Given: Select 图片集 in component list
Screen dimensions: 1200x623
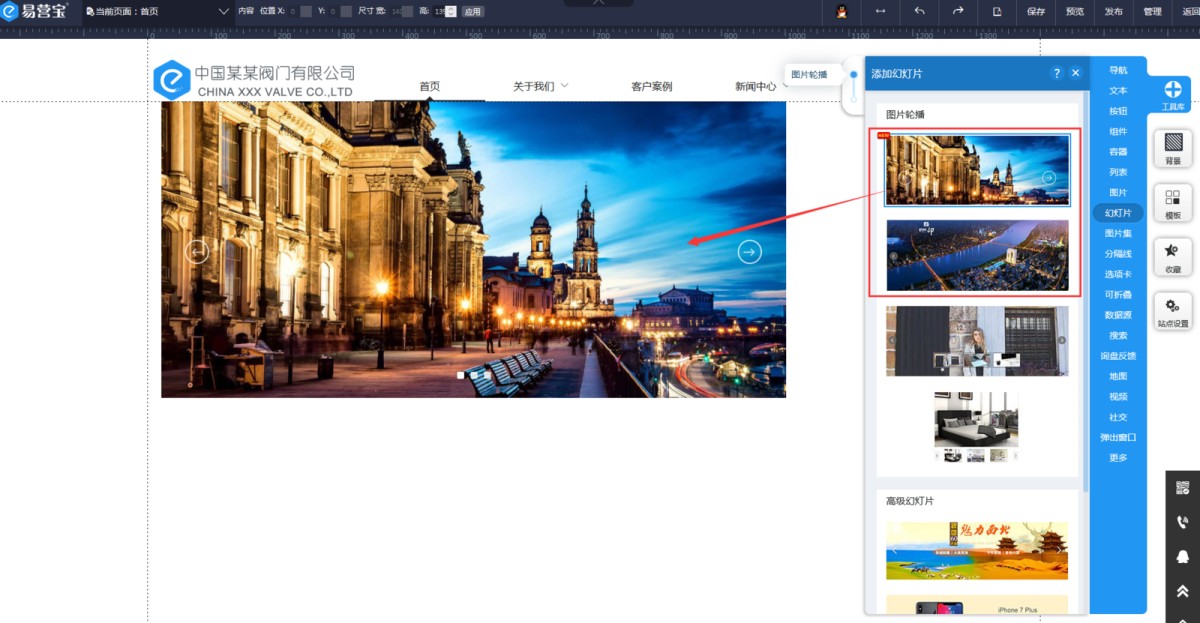Looking at the screenshot, I should [1118, 233].
